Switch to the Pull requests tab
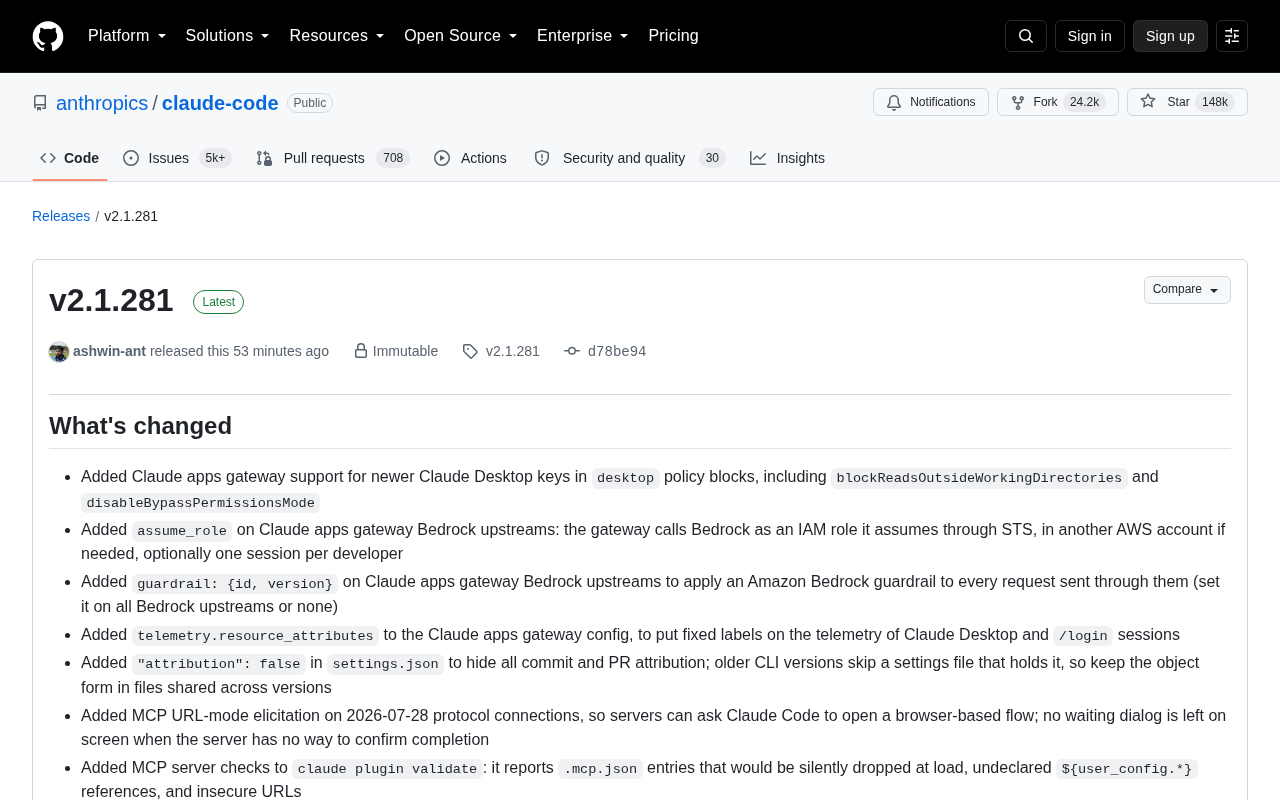The width and height of the screenshot is (1280, 800). (333, 158)
